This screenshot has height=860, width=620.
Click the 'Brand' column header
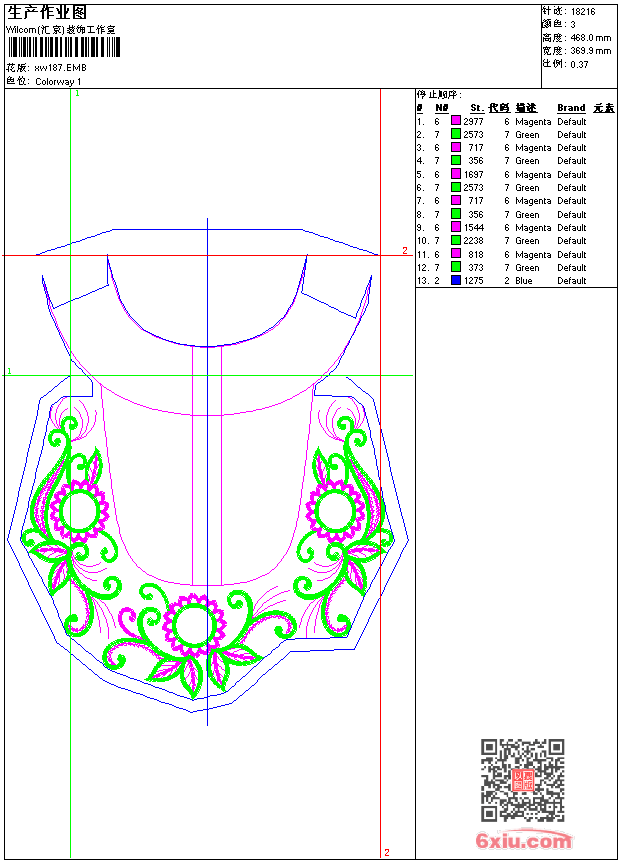click(571, 108)
